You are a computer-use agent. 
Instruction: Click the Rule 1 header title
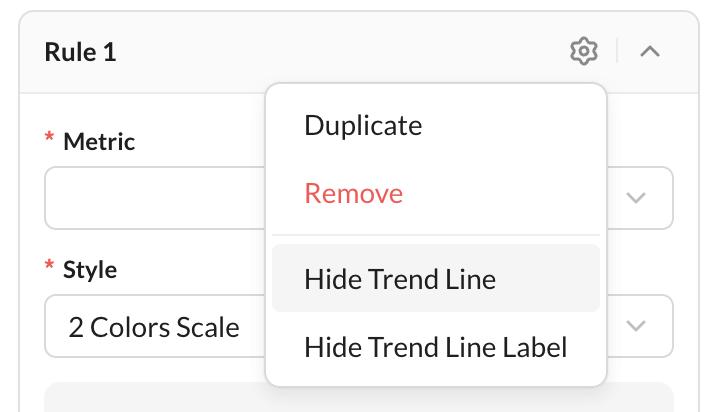click(x=80, y=52)
